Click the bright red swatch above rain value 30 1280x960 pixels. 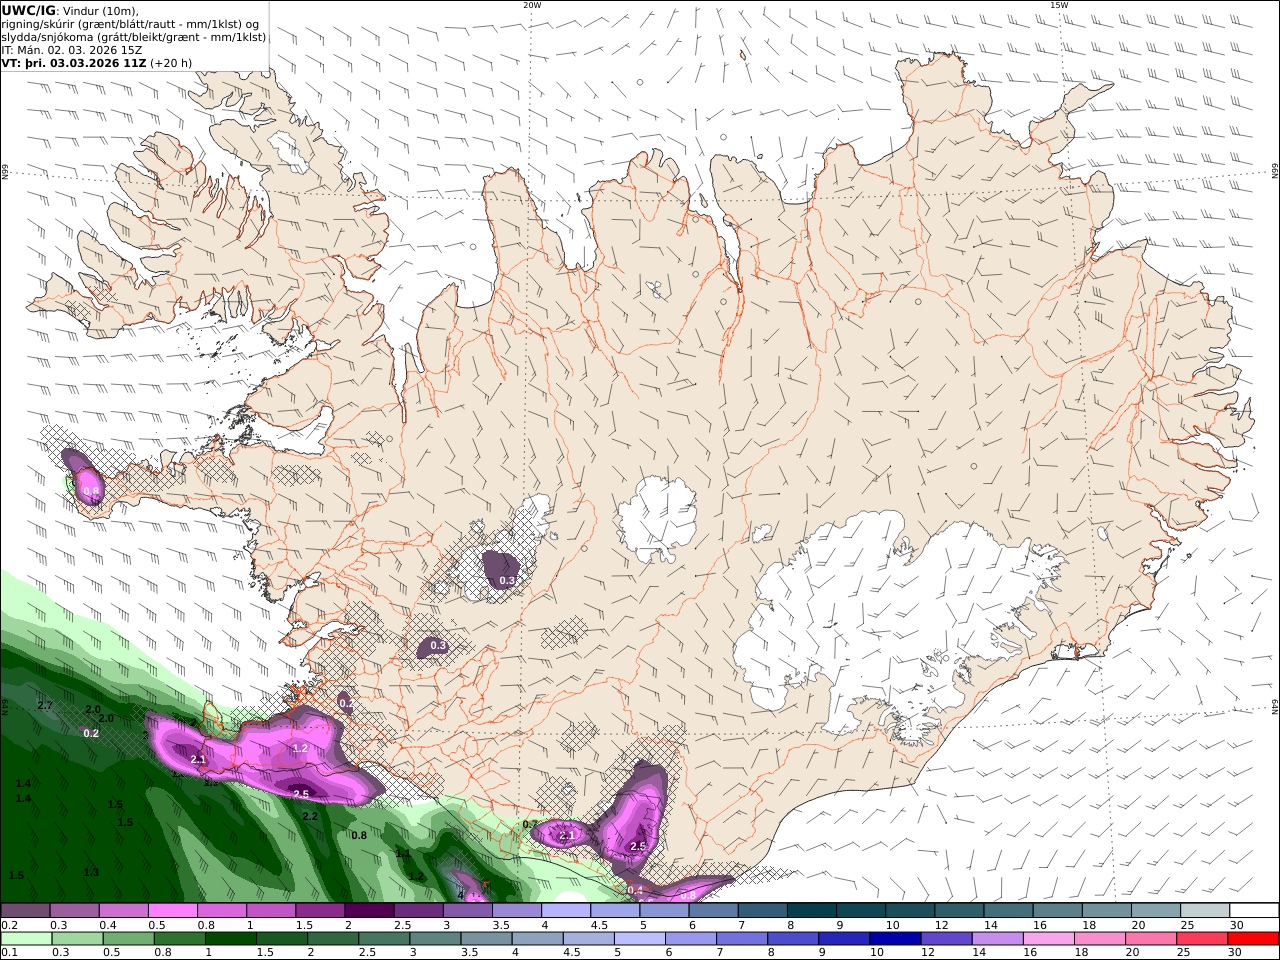click(1253, 939)
